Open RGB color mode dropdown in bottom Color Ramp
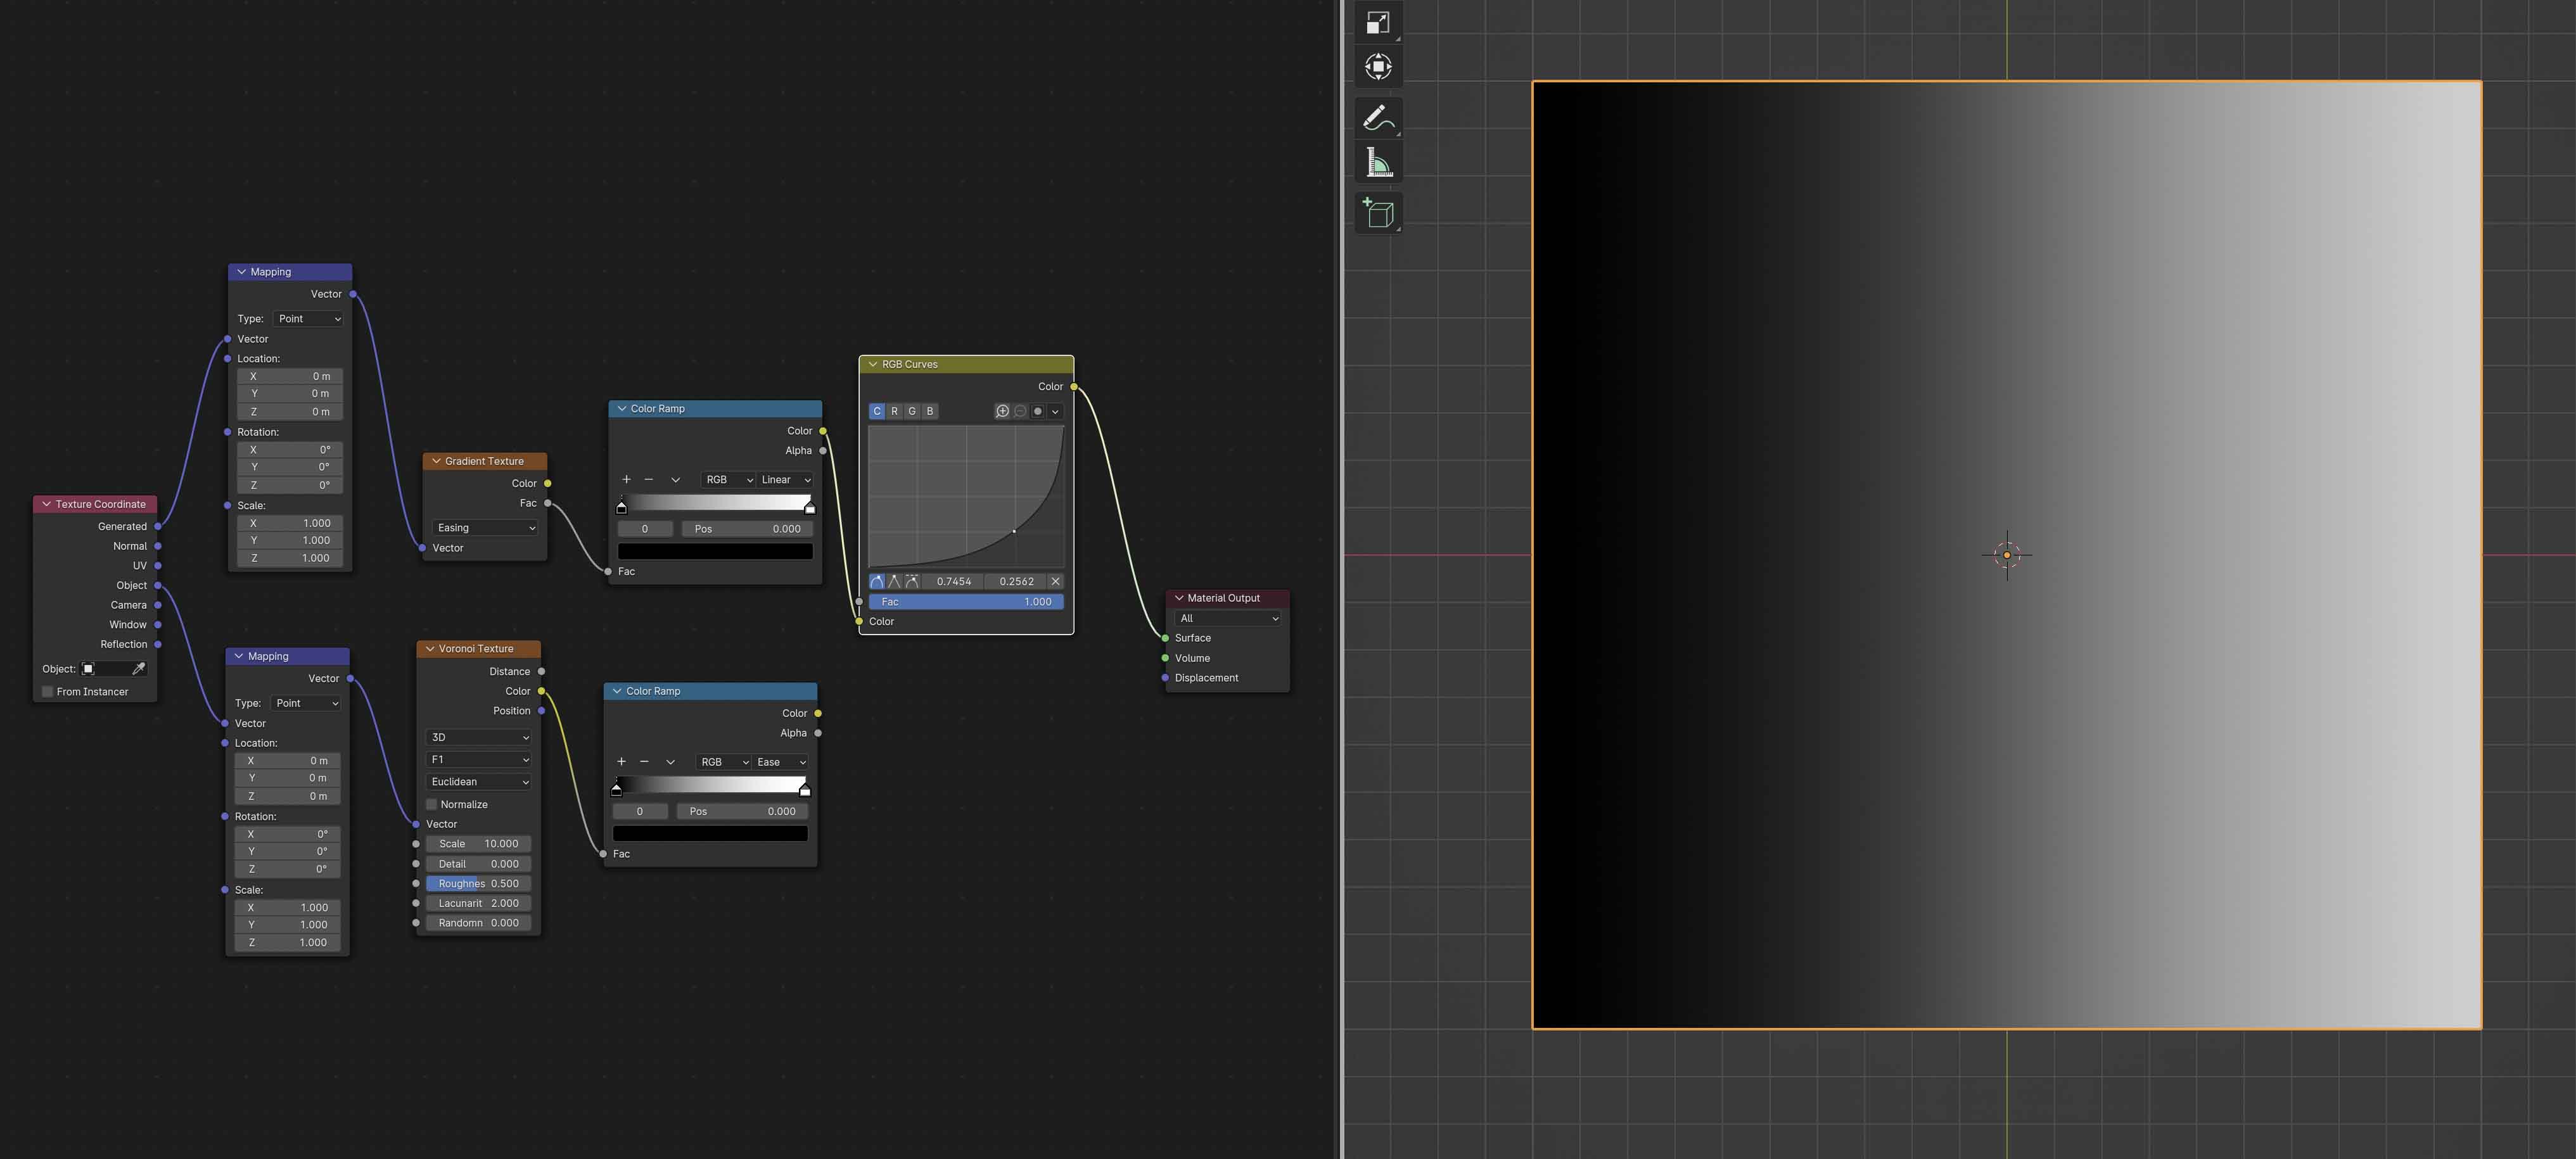The width and height of the screenshot is (2576, 1159). click(x=723, y=762)
